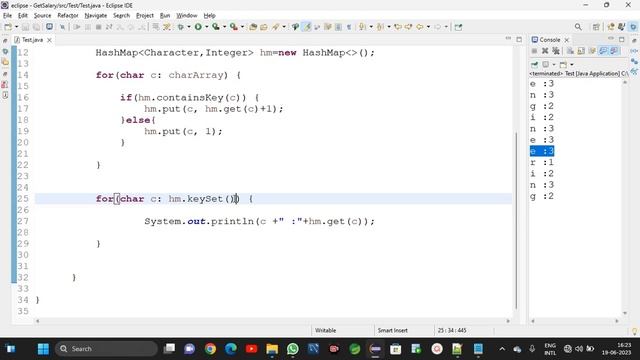Open the Forward history dropdown arrow
Image resolution: width=640 pixels, height=360 pixels.
click(x=446, y=27)
